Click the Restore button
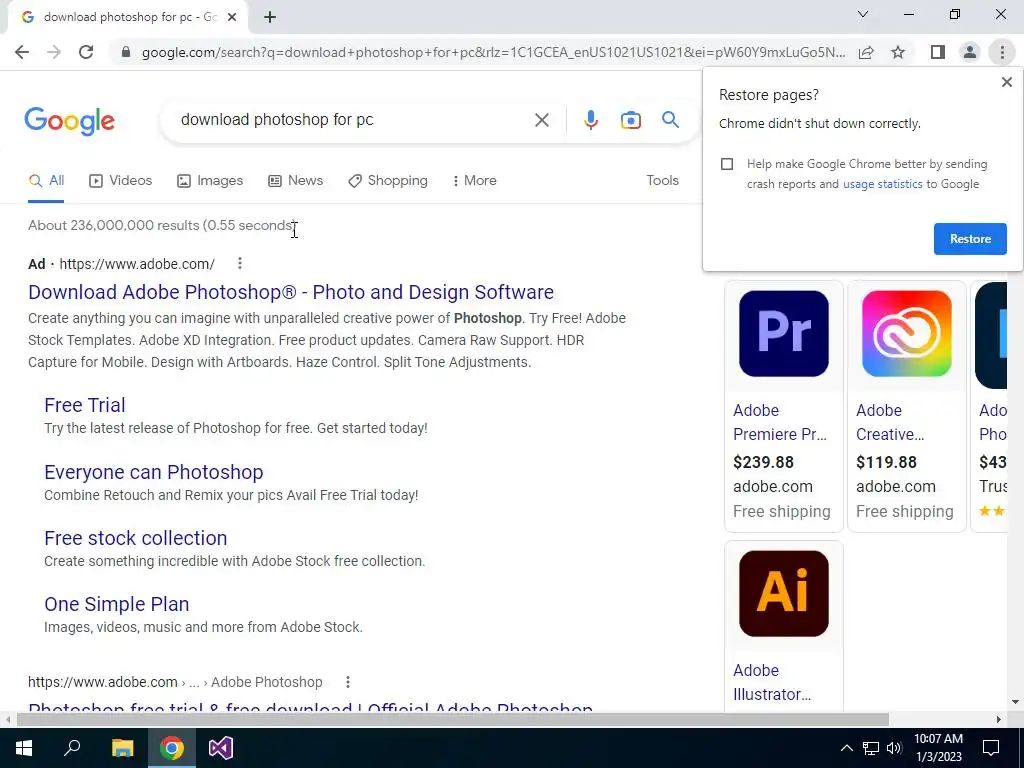The width and height of the screenshot is (1024, 768). [x=970, y=239]
